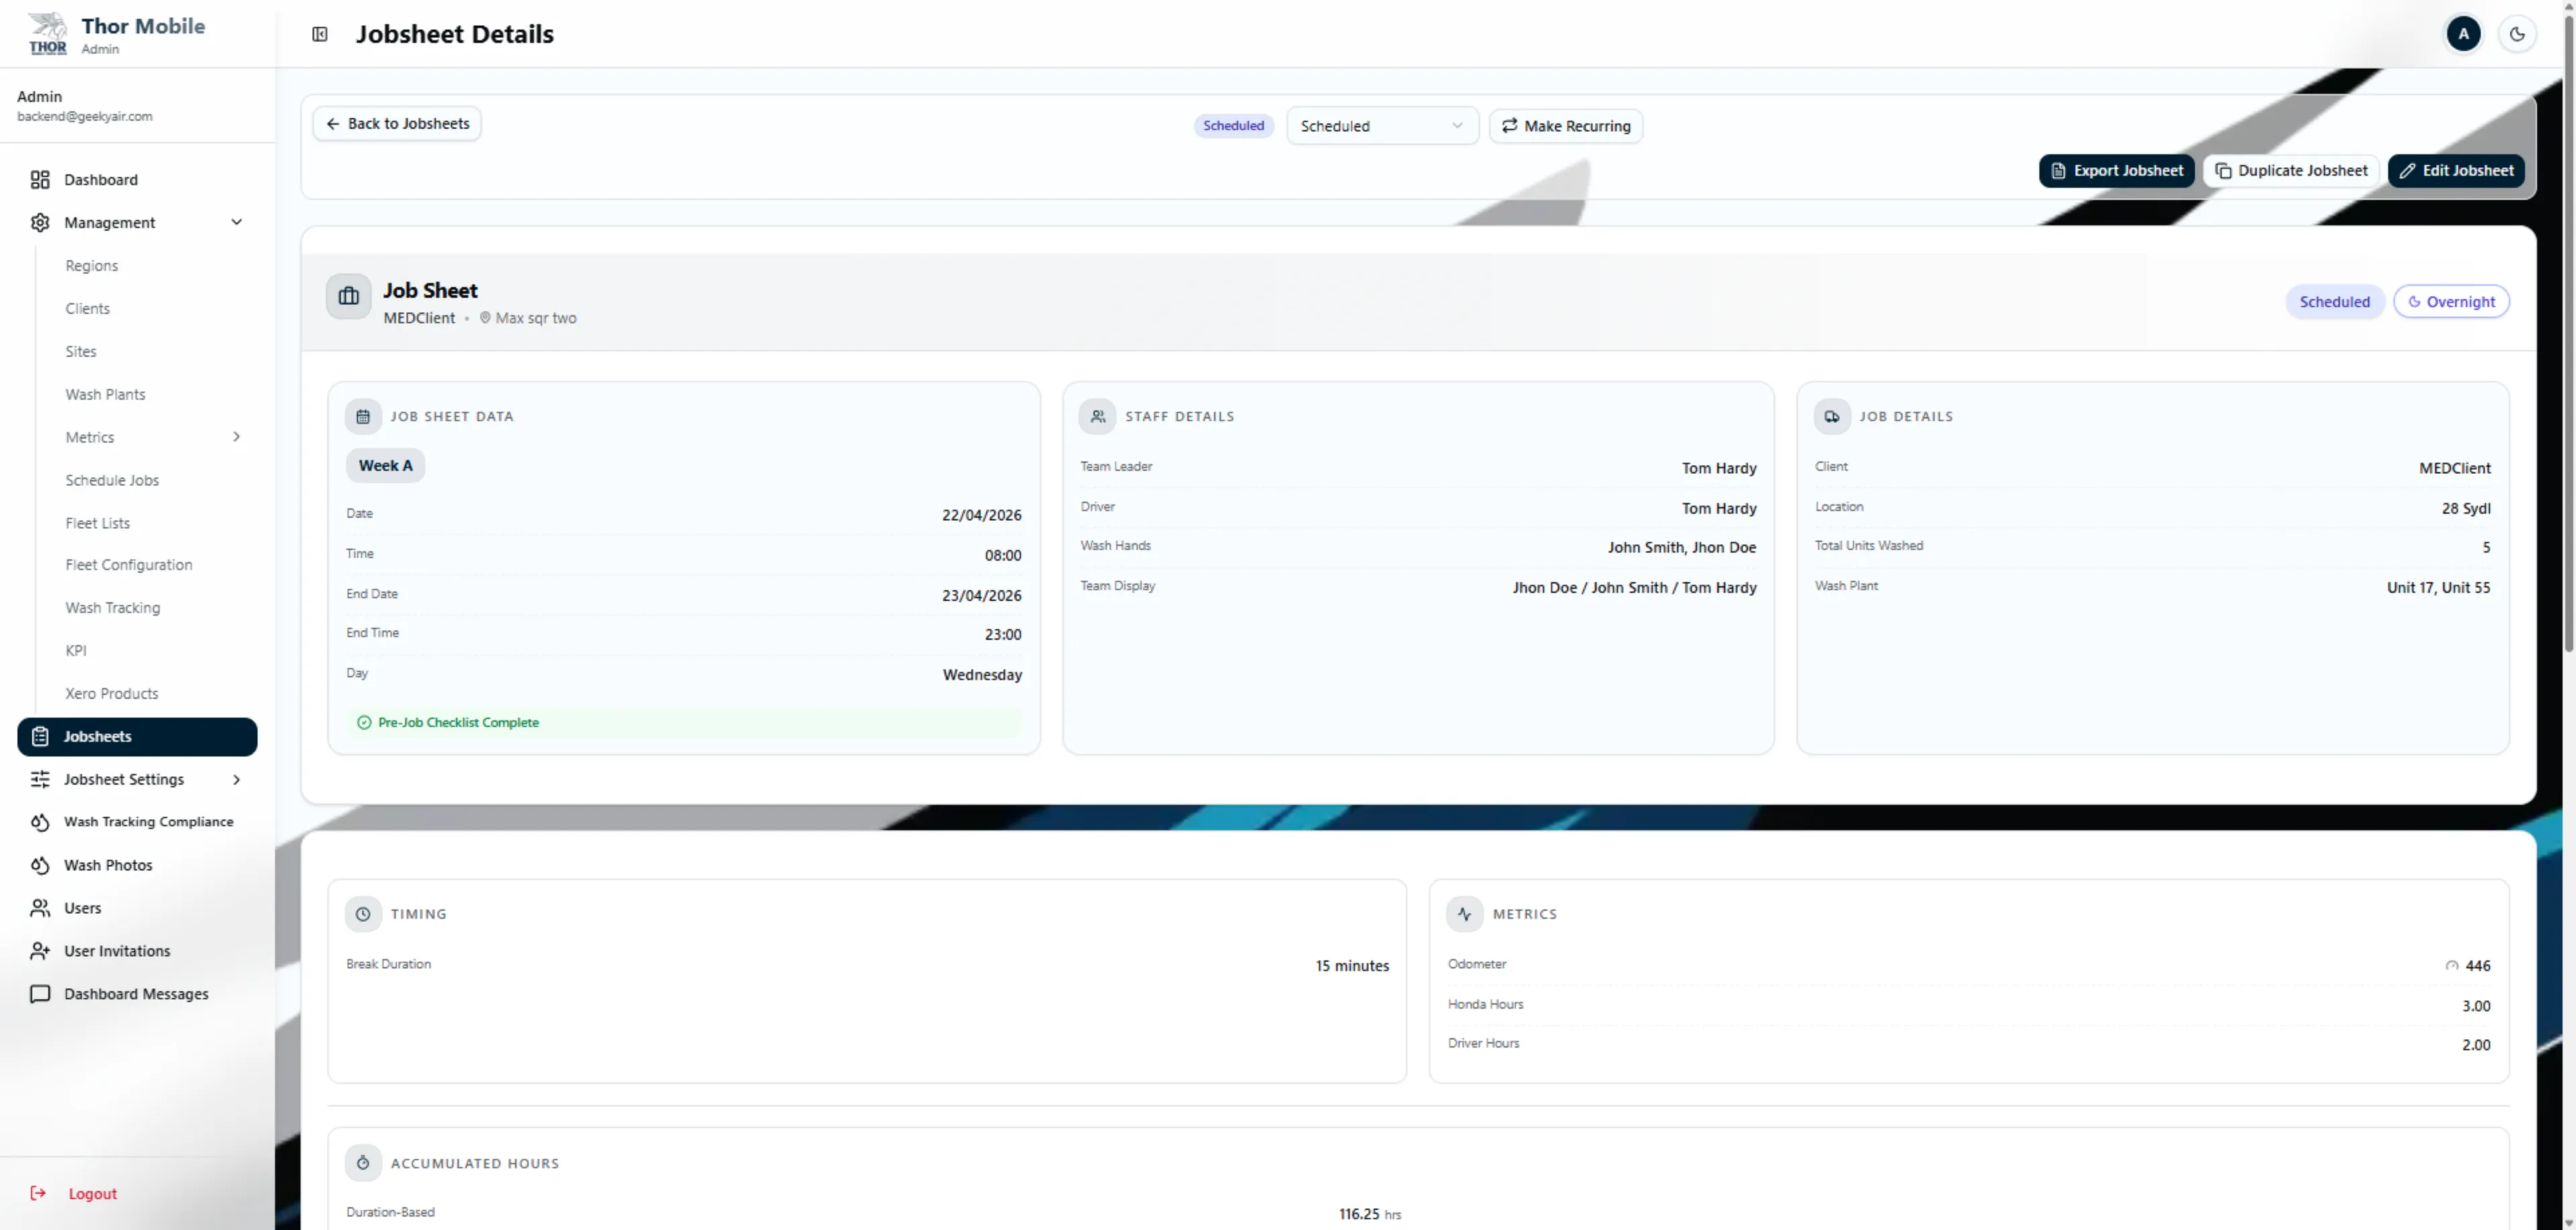
Task: Click the Scheduled pill in Job Sheet header
Action: point(2334,302)
